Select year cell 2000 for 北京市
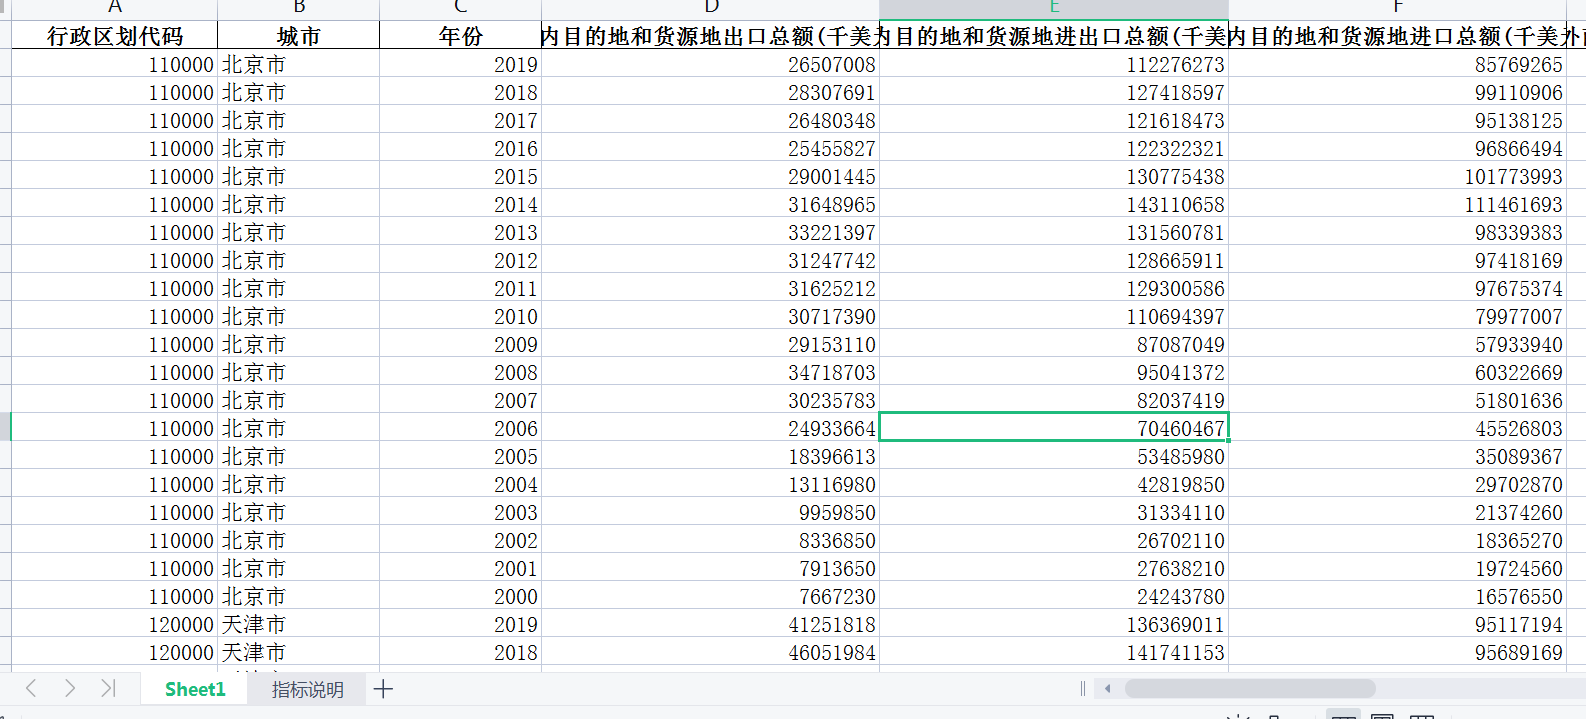Screen dimensions: 1586x719 click(x=460, y=596)
